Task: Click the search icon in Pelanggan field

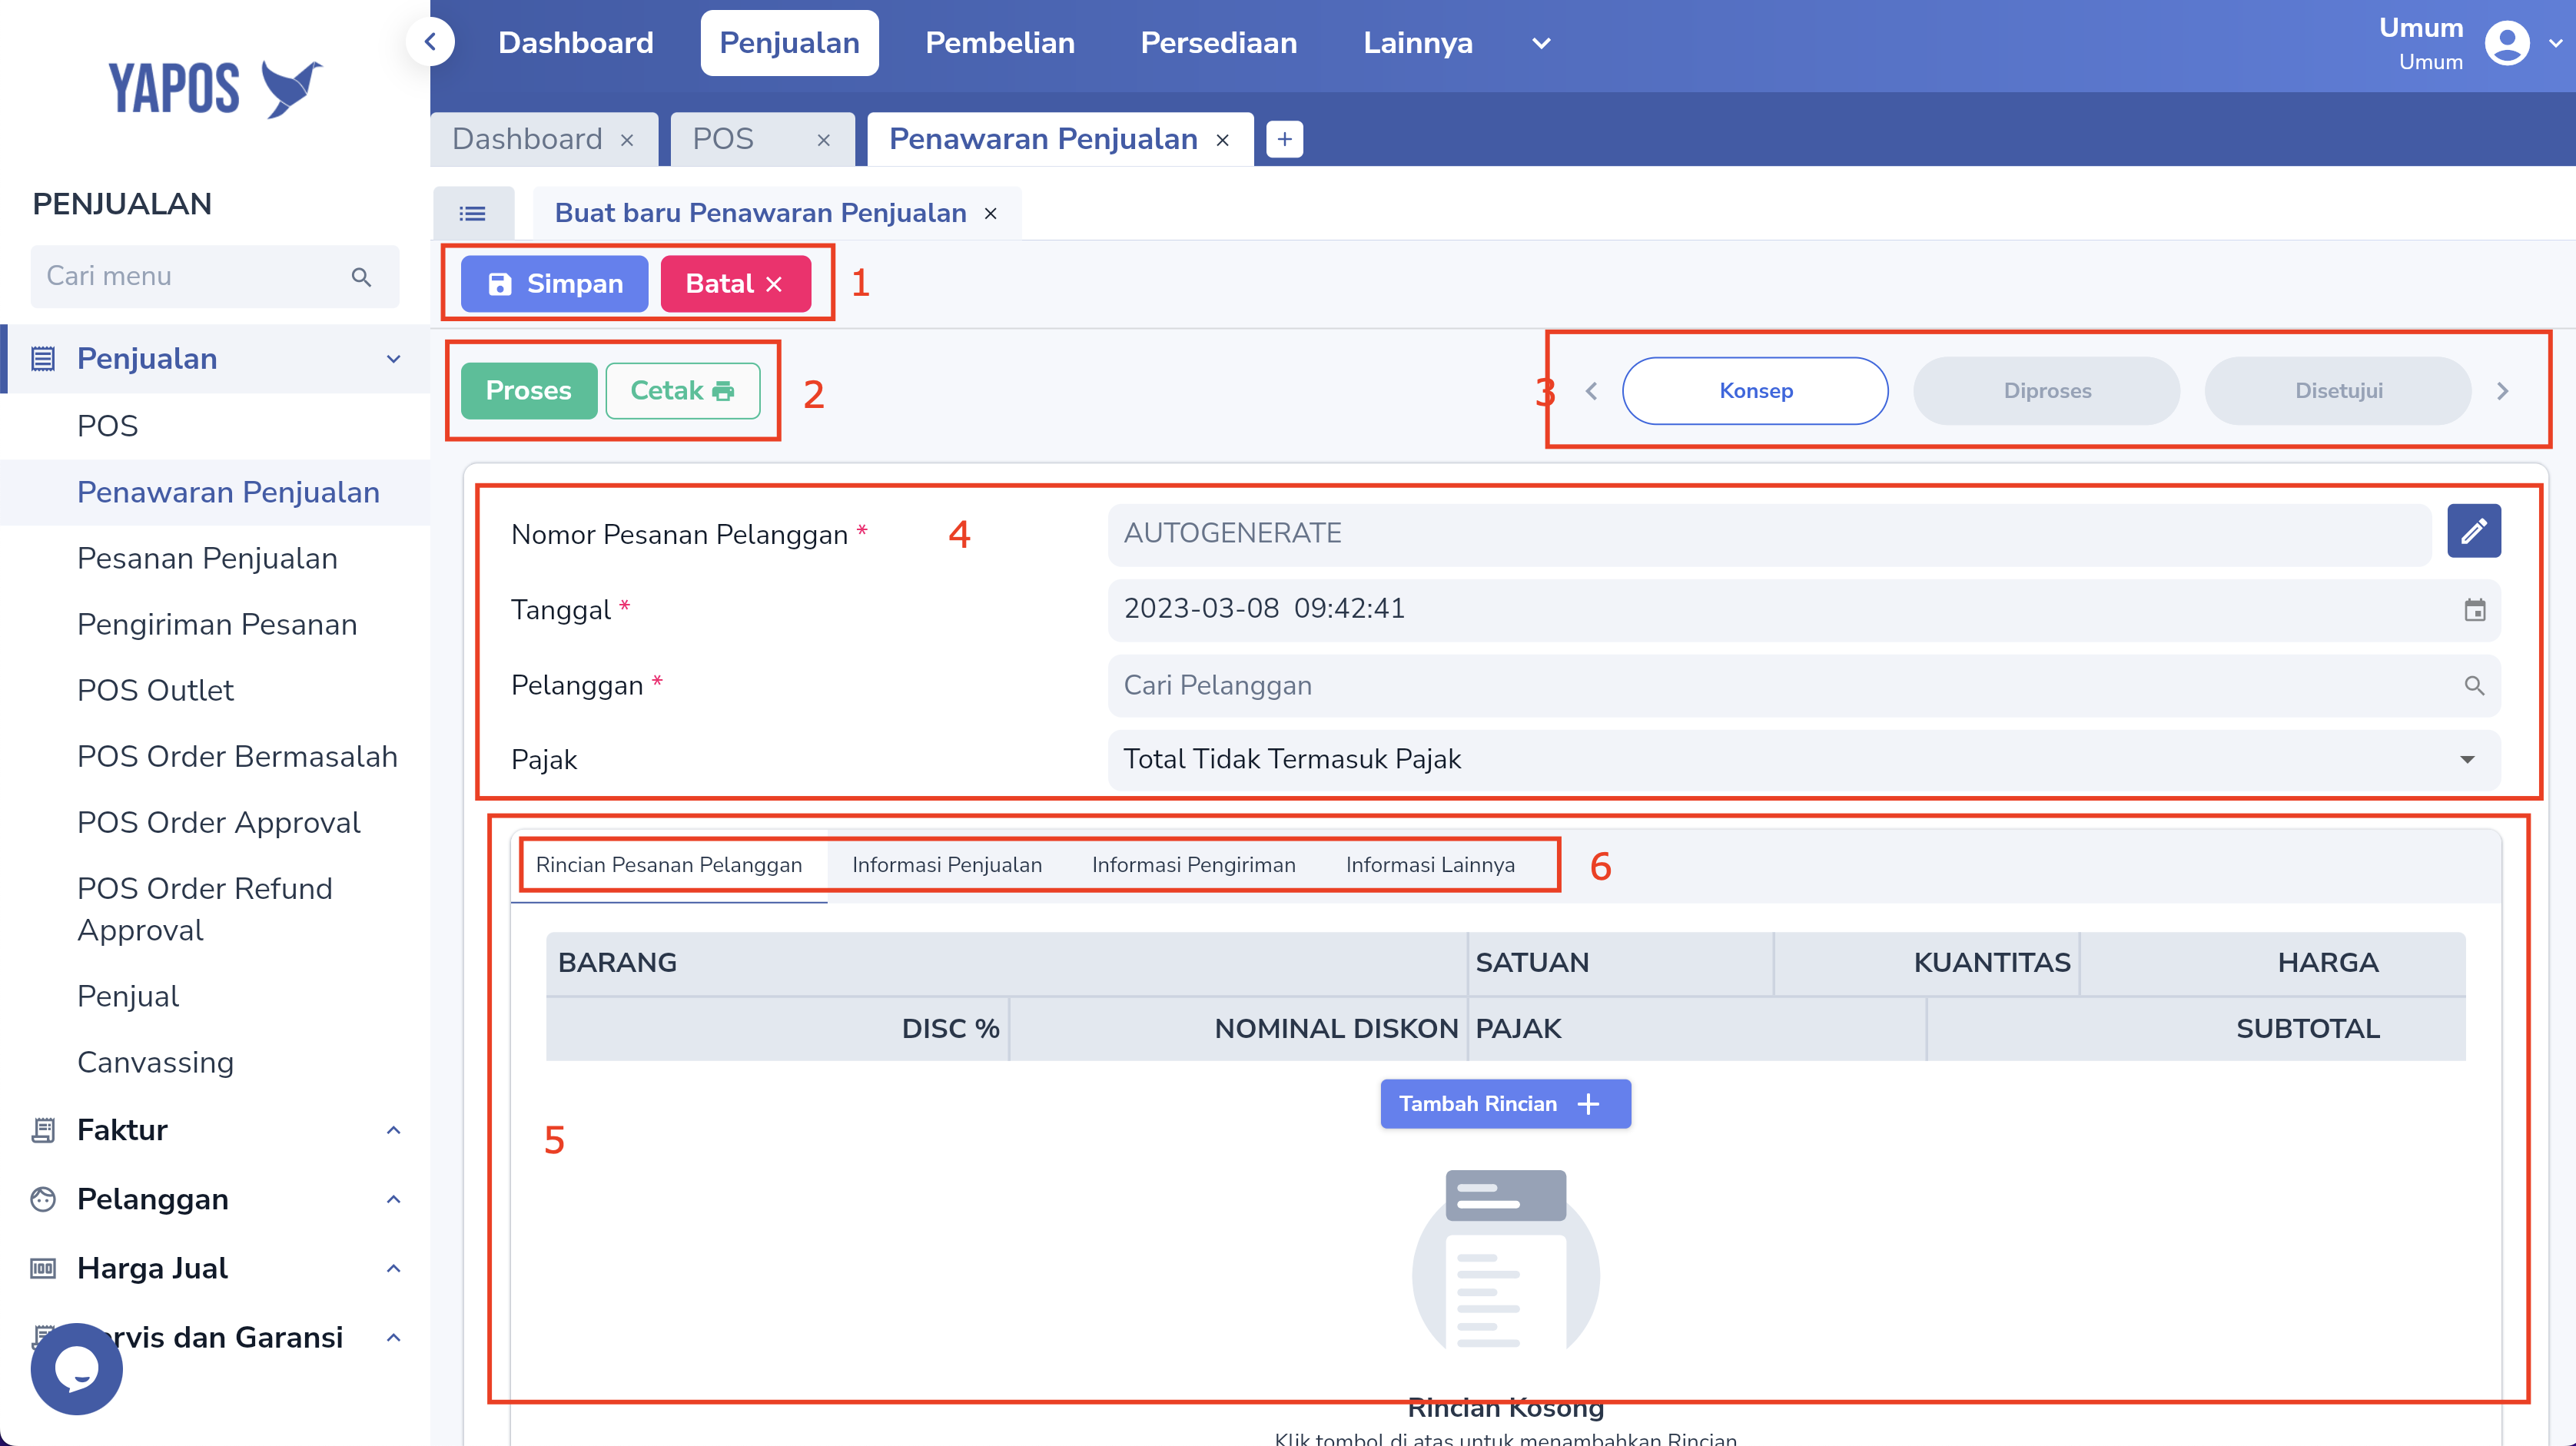Action: [2474, 685]
